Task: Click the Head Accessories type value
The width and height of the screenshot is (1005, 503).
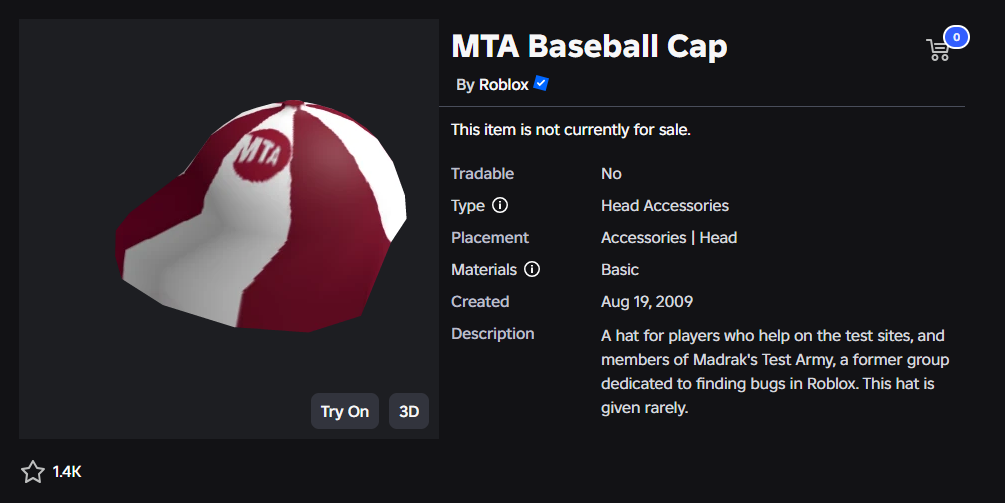Action: pyautogui.click(x=664, y=206)
